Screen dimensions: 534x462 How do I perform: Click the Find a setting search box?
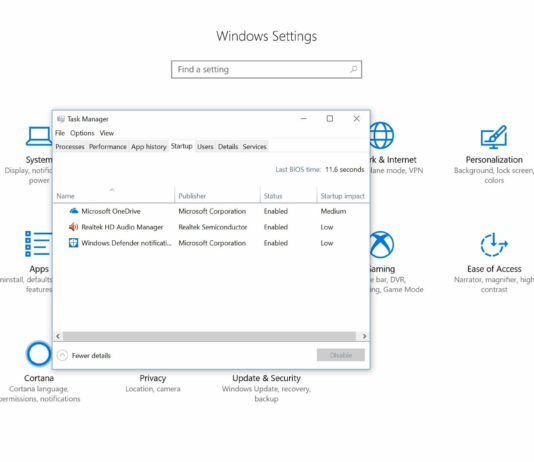tap(266, 69)
